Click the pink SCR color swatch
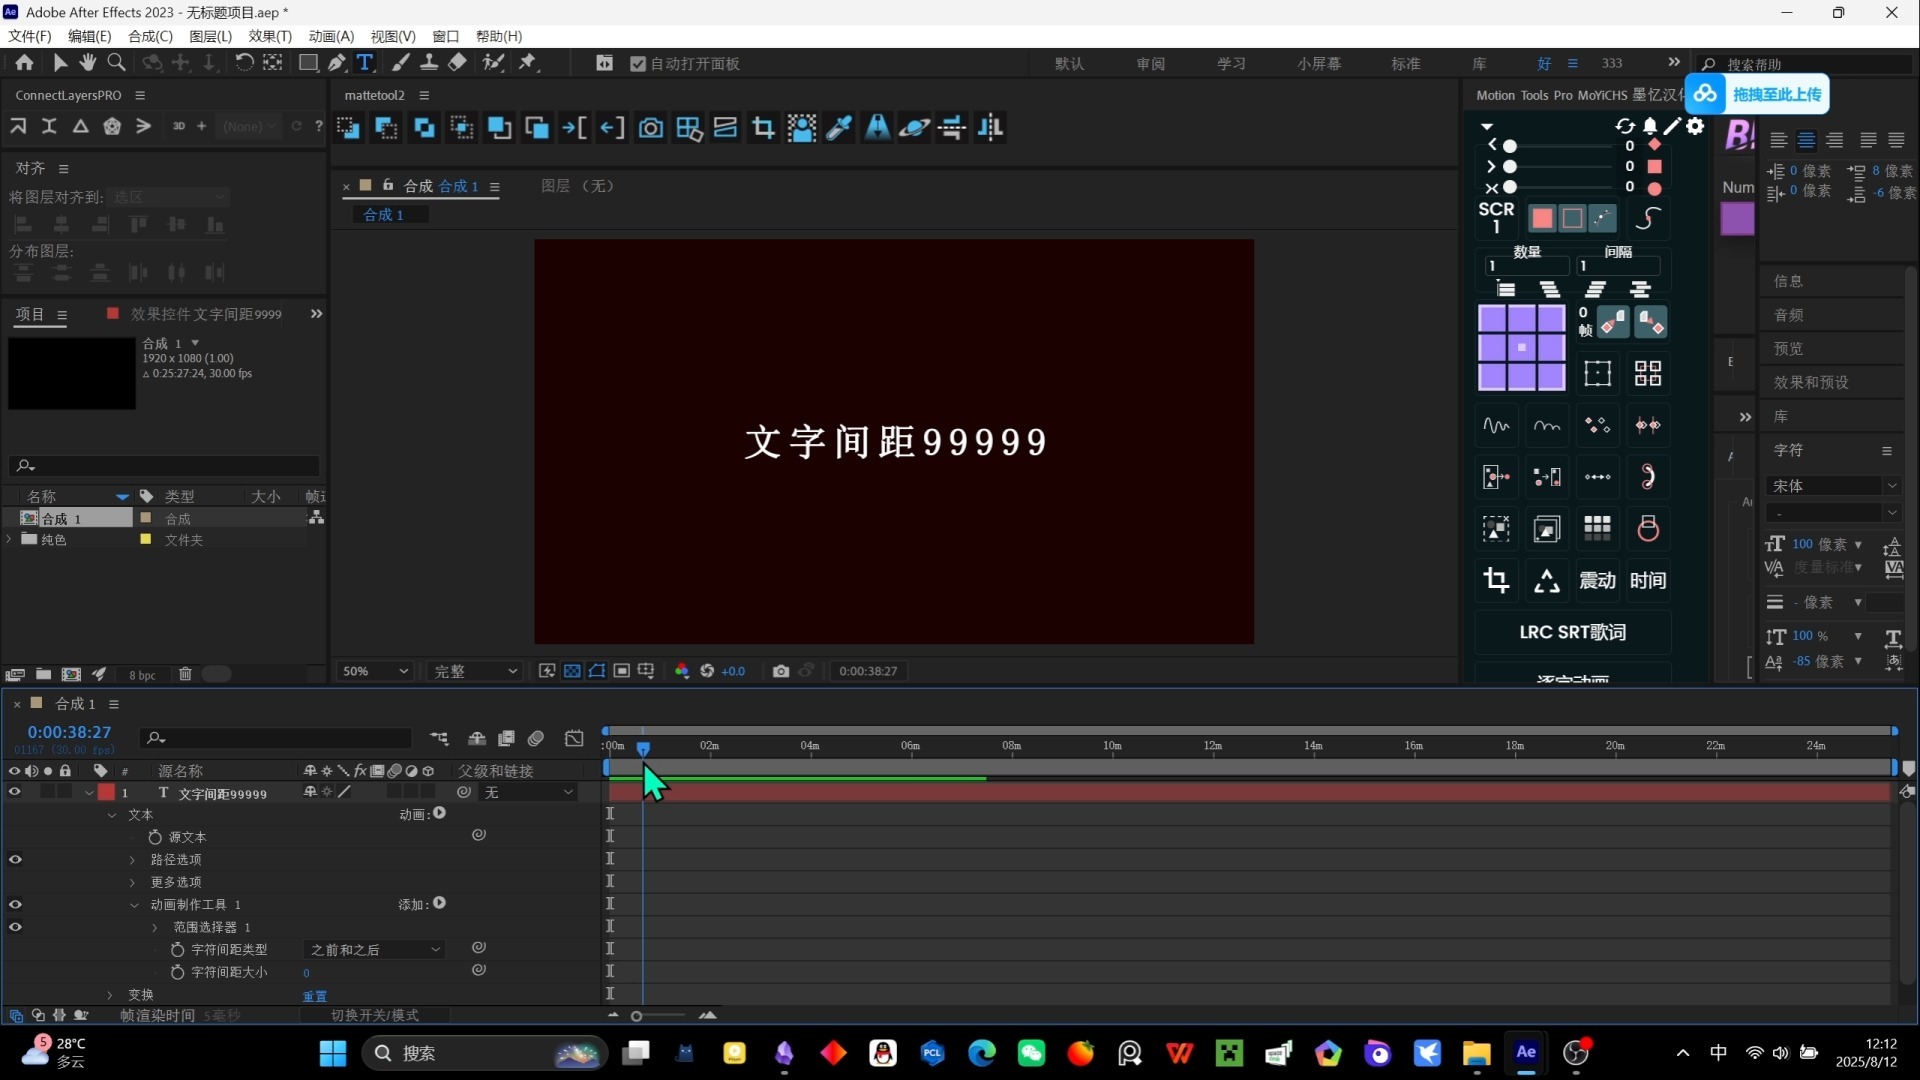This screenshot has height=1080, width=1920. 1542,218
